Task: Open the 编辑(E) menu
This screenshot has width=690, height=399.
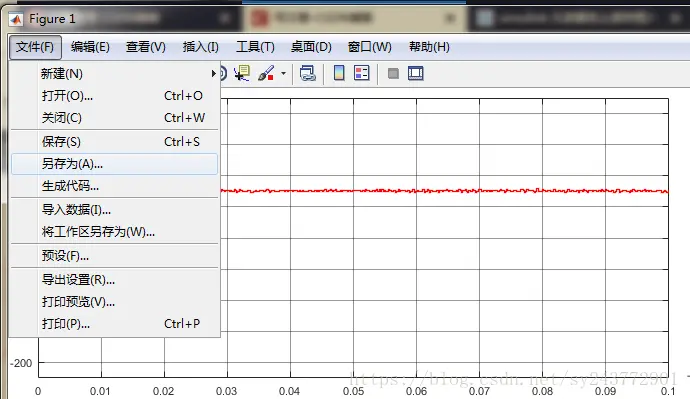Action: [x=90, y=47]
